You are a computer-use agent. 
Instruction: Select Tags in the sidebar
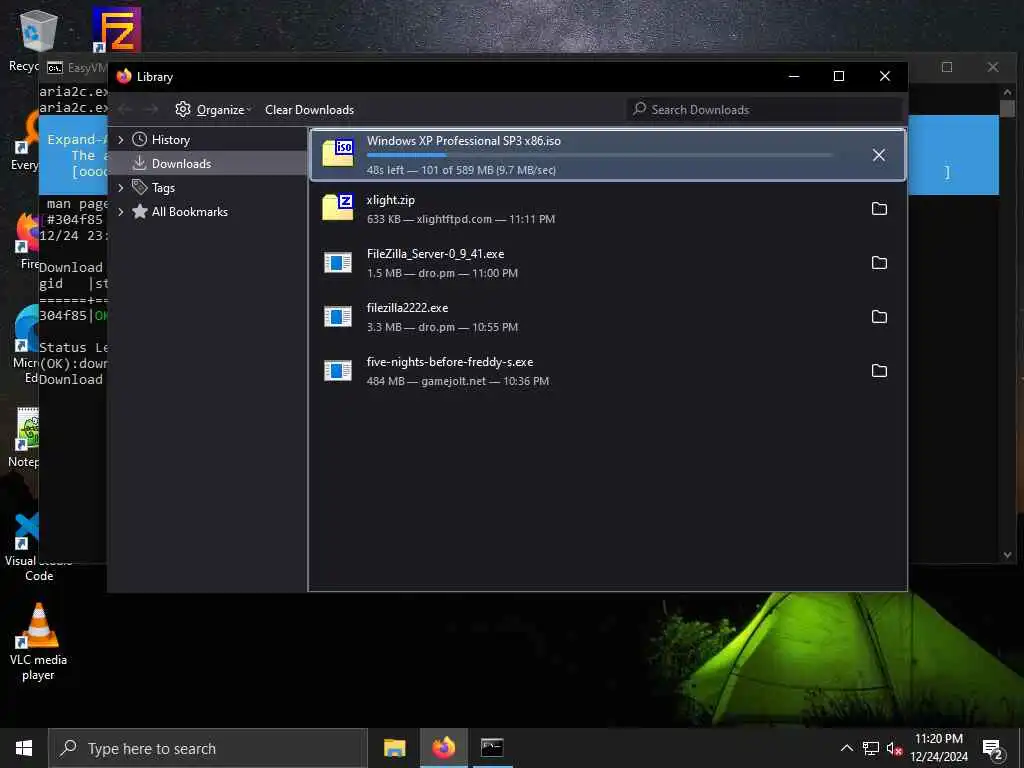163,188
